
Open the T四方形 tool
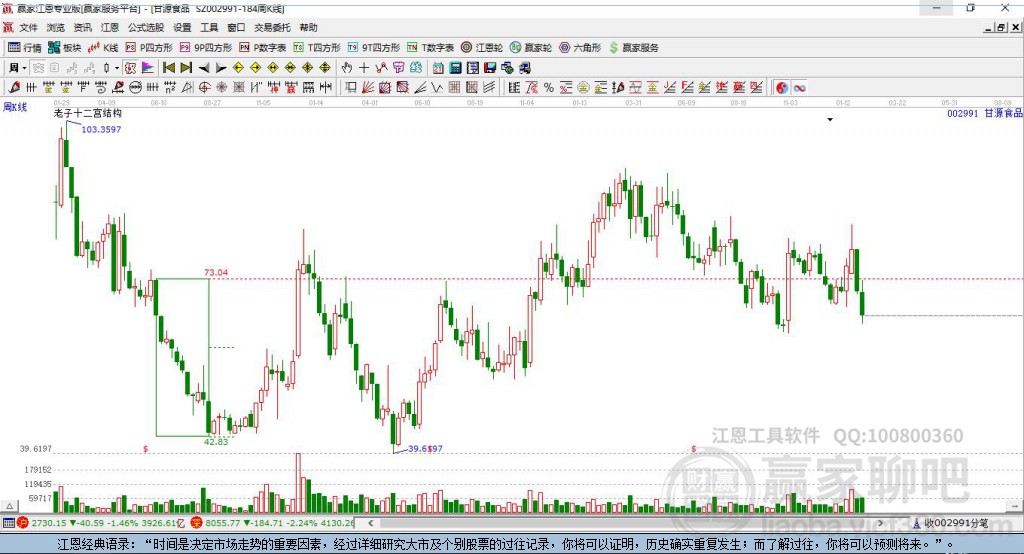(x=317, y=48)
